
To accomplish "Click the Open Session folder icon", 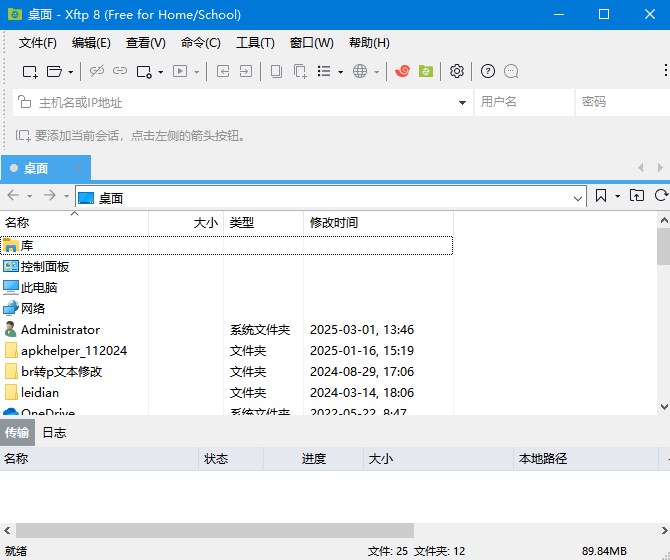I will point(54,71).
